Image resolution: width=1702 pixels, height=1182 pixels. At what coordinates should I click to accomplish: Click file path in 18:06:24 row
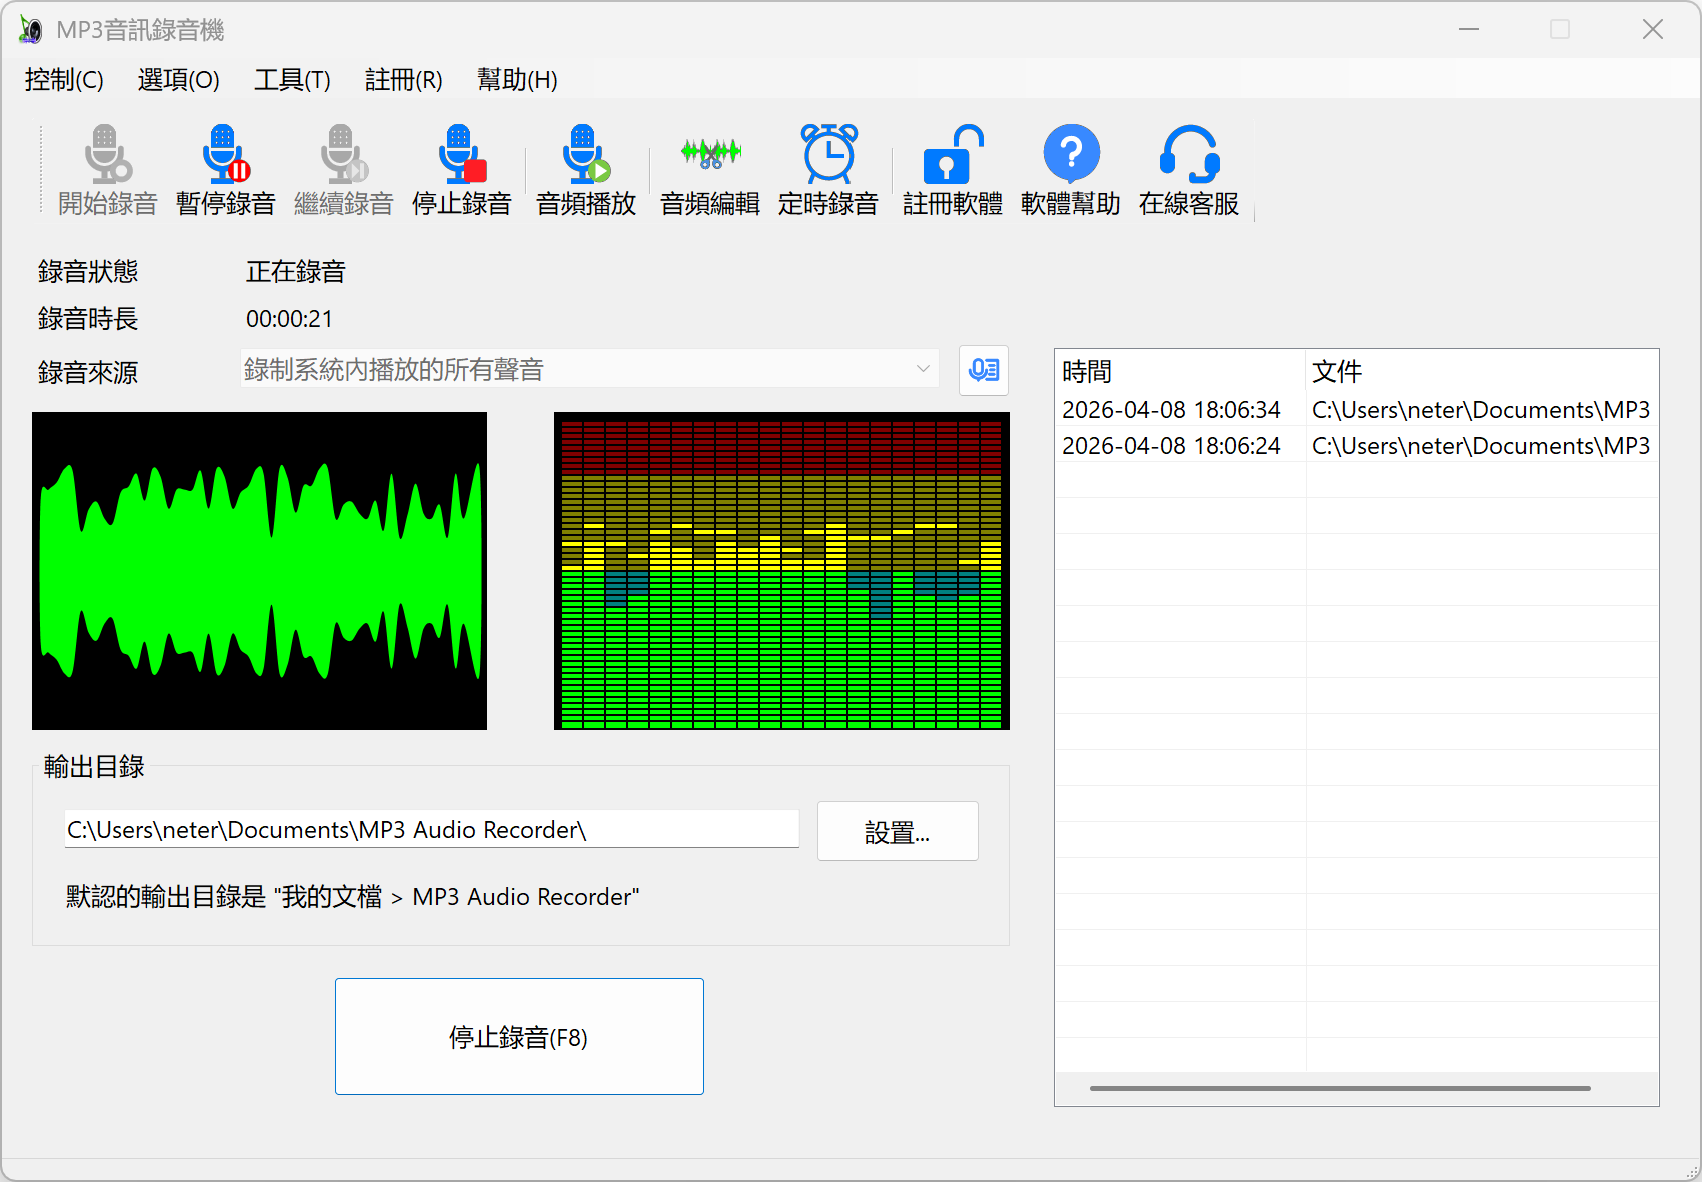pos(1481,446)
